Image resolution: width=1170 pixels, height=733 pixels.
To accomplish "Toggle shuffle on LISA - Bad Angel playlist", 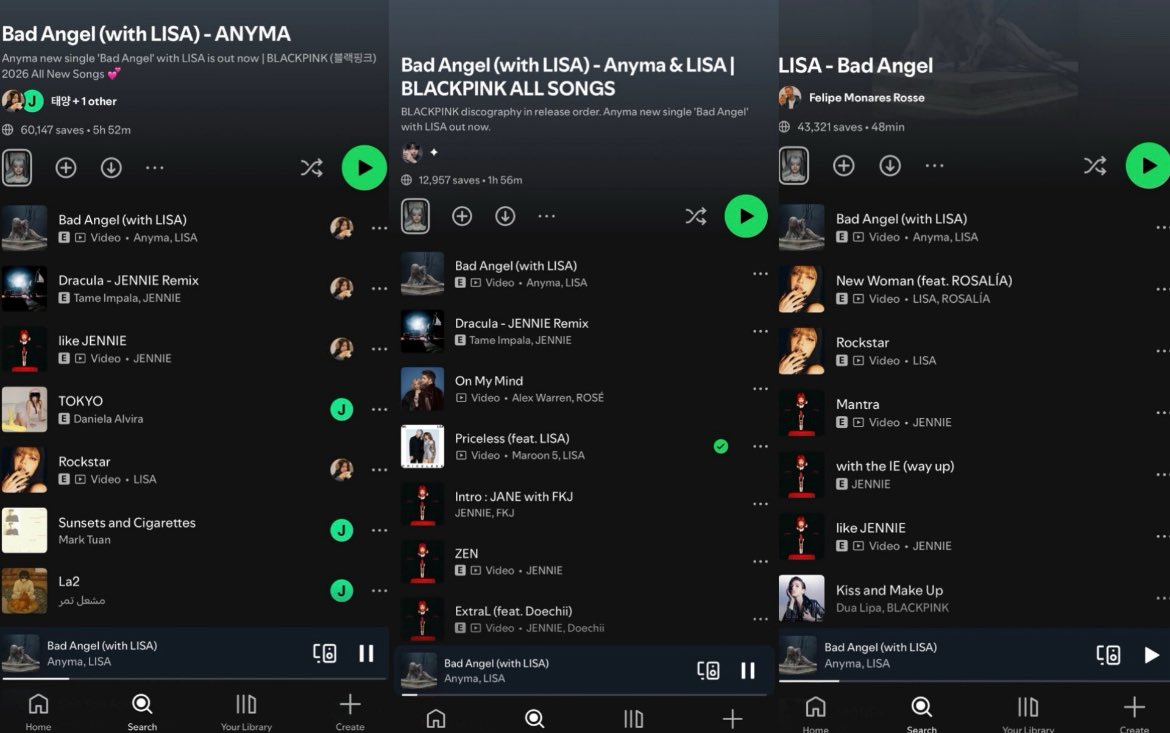I will click(1095, 166).
